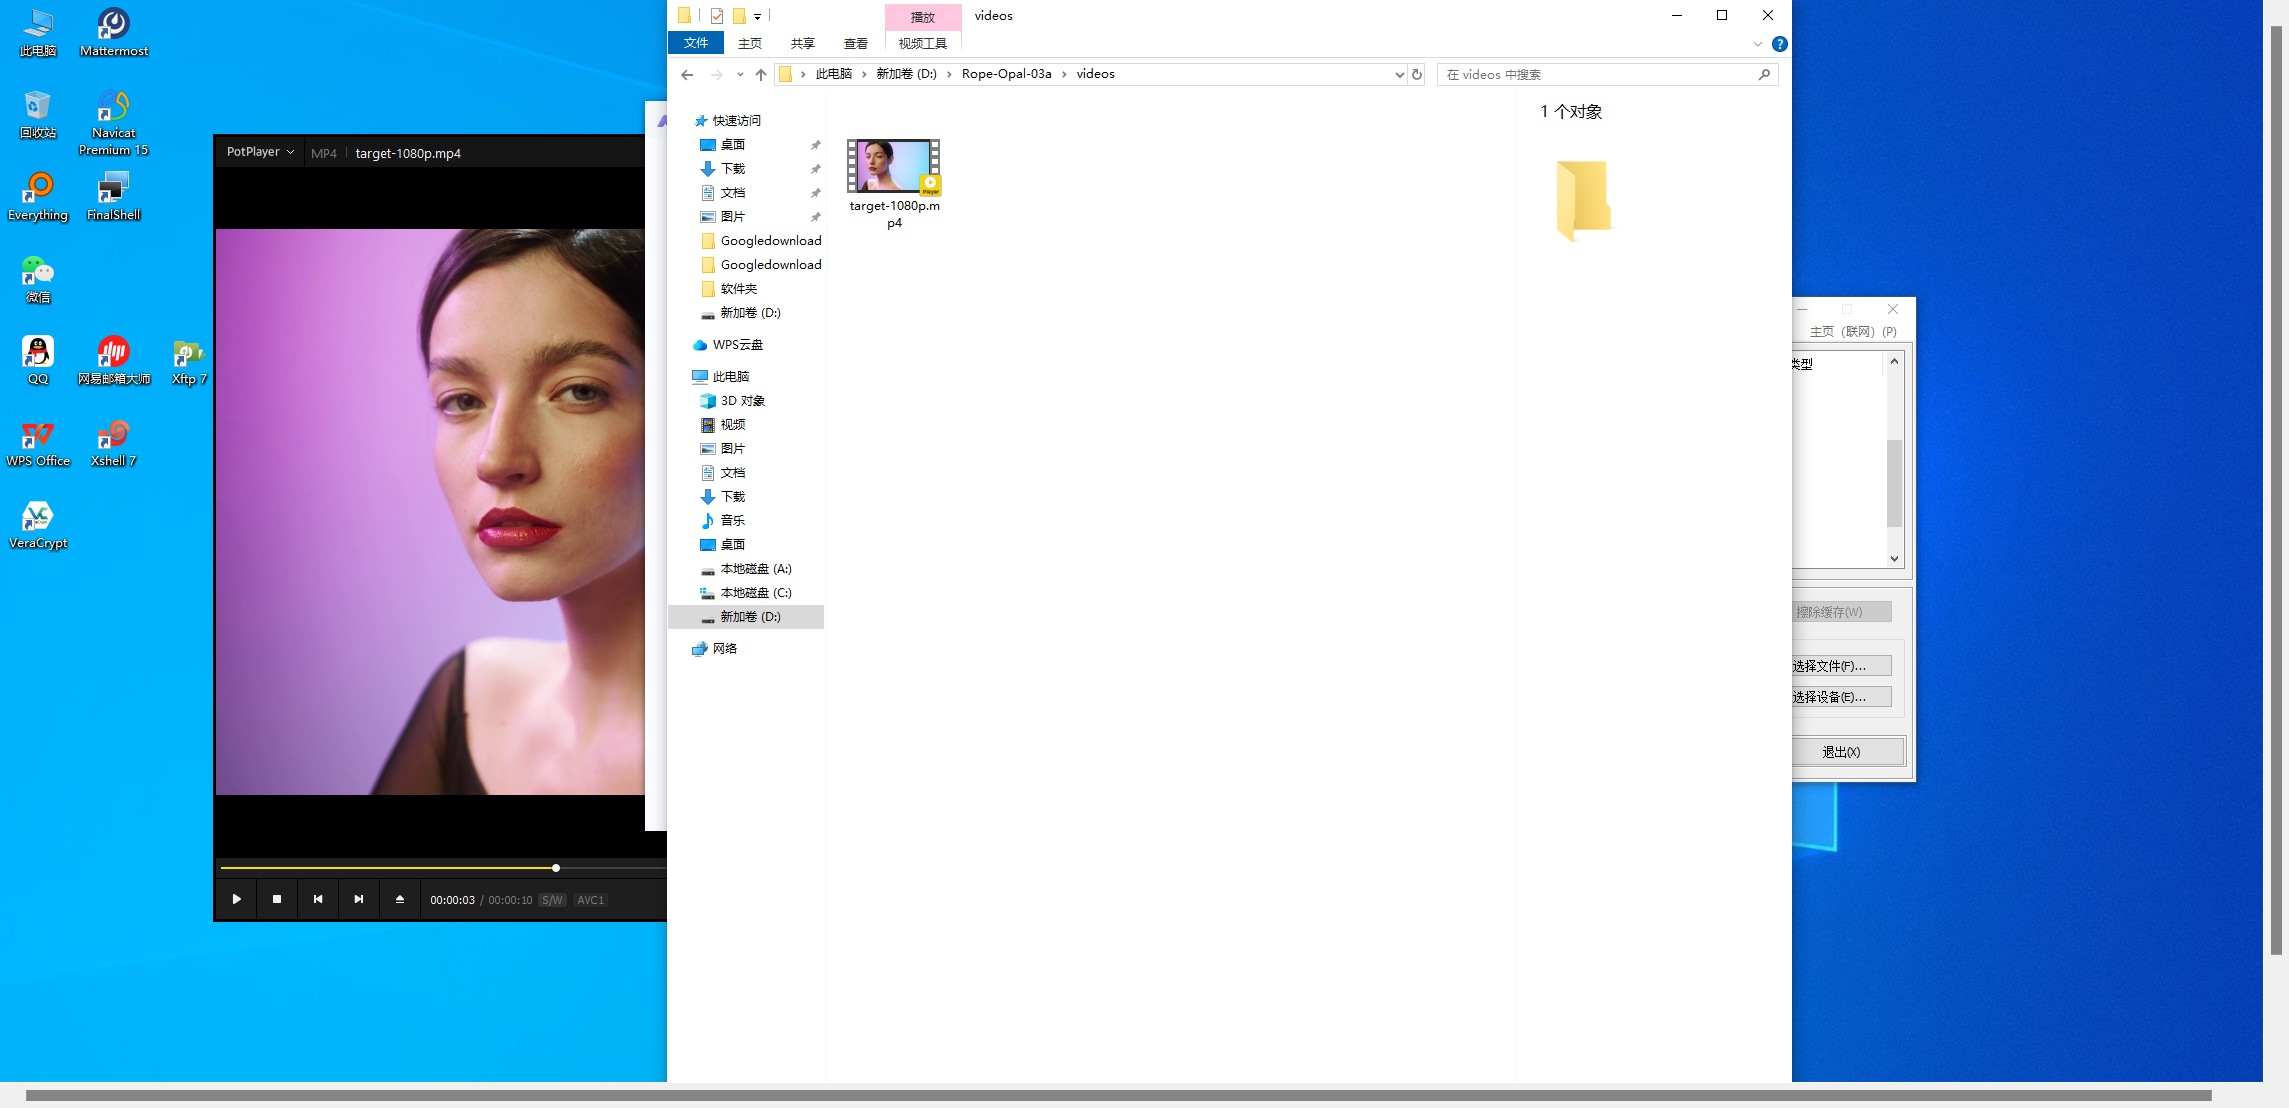Click the PotPlayer seek bar handle
Screen dimensions: 2289x1108
pos(556,868)
